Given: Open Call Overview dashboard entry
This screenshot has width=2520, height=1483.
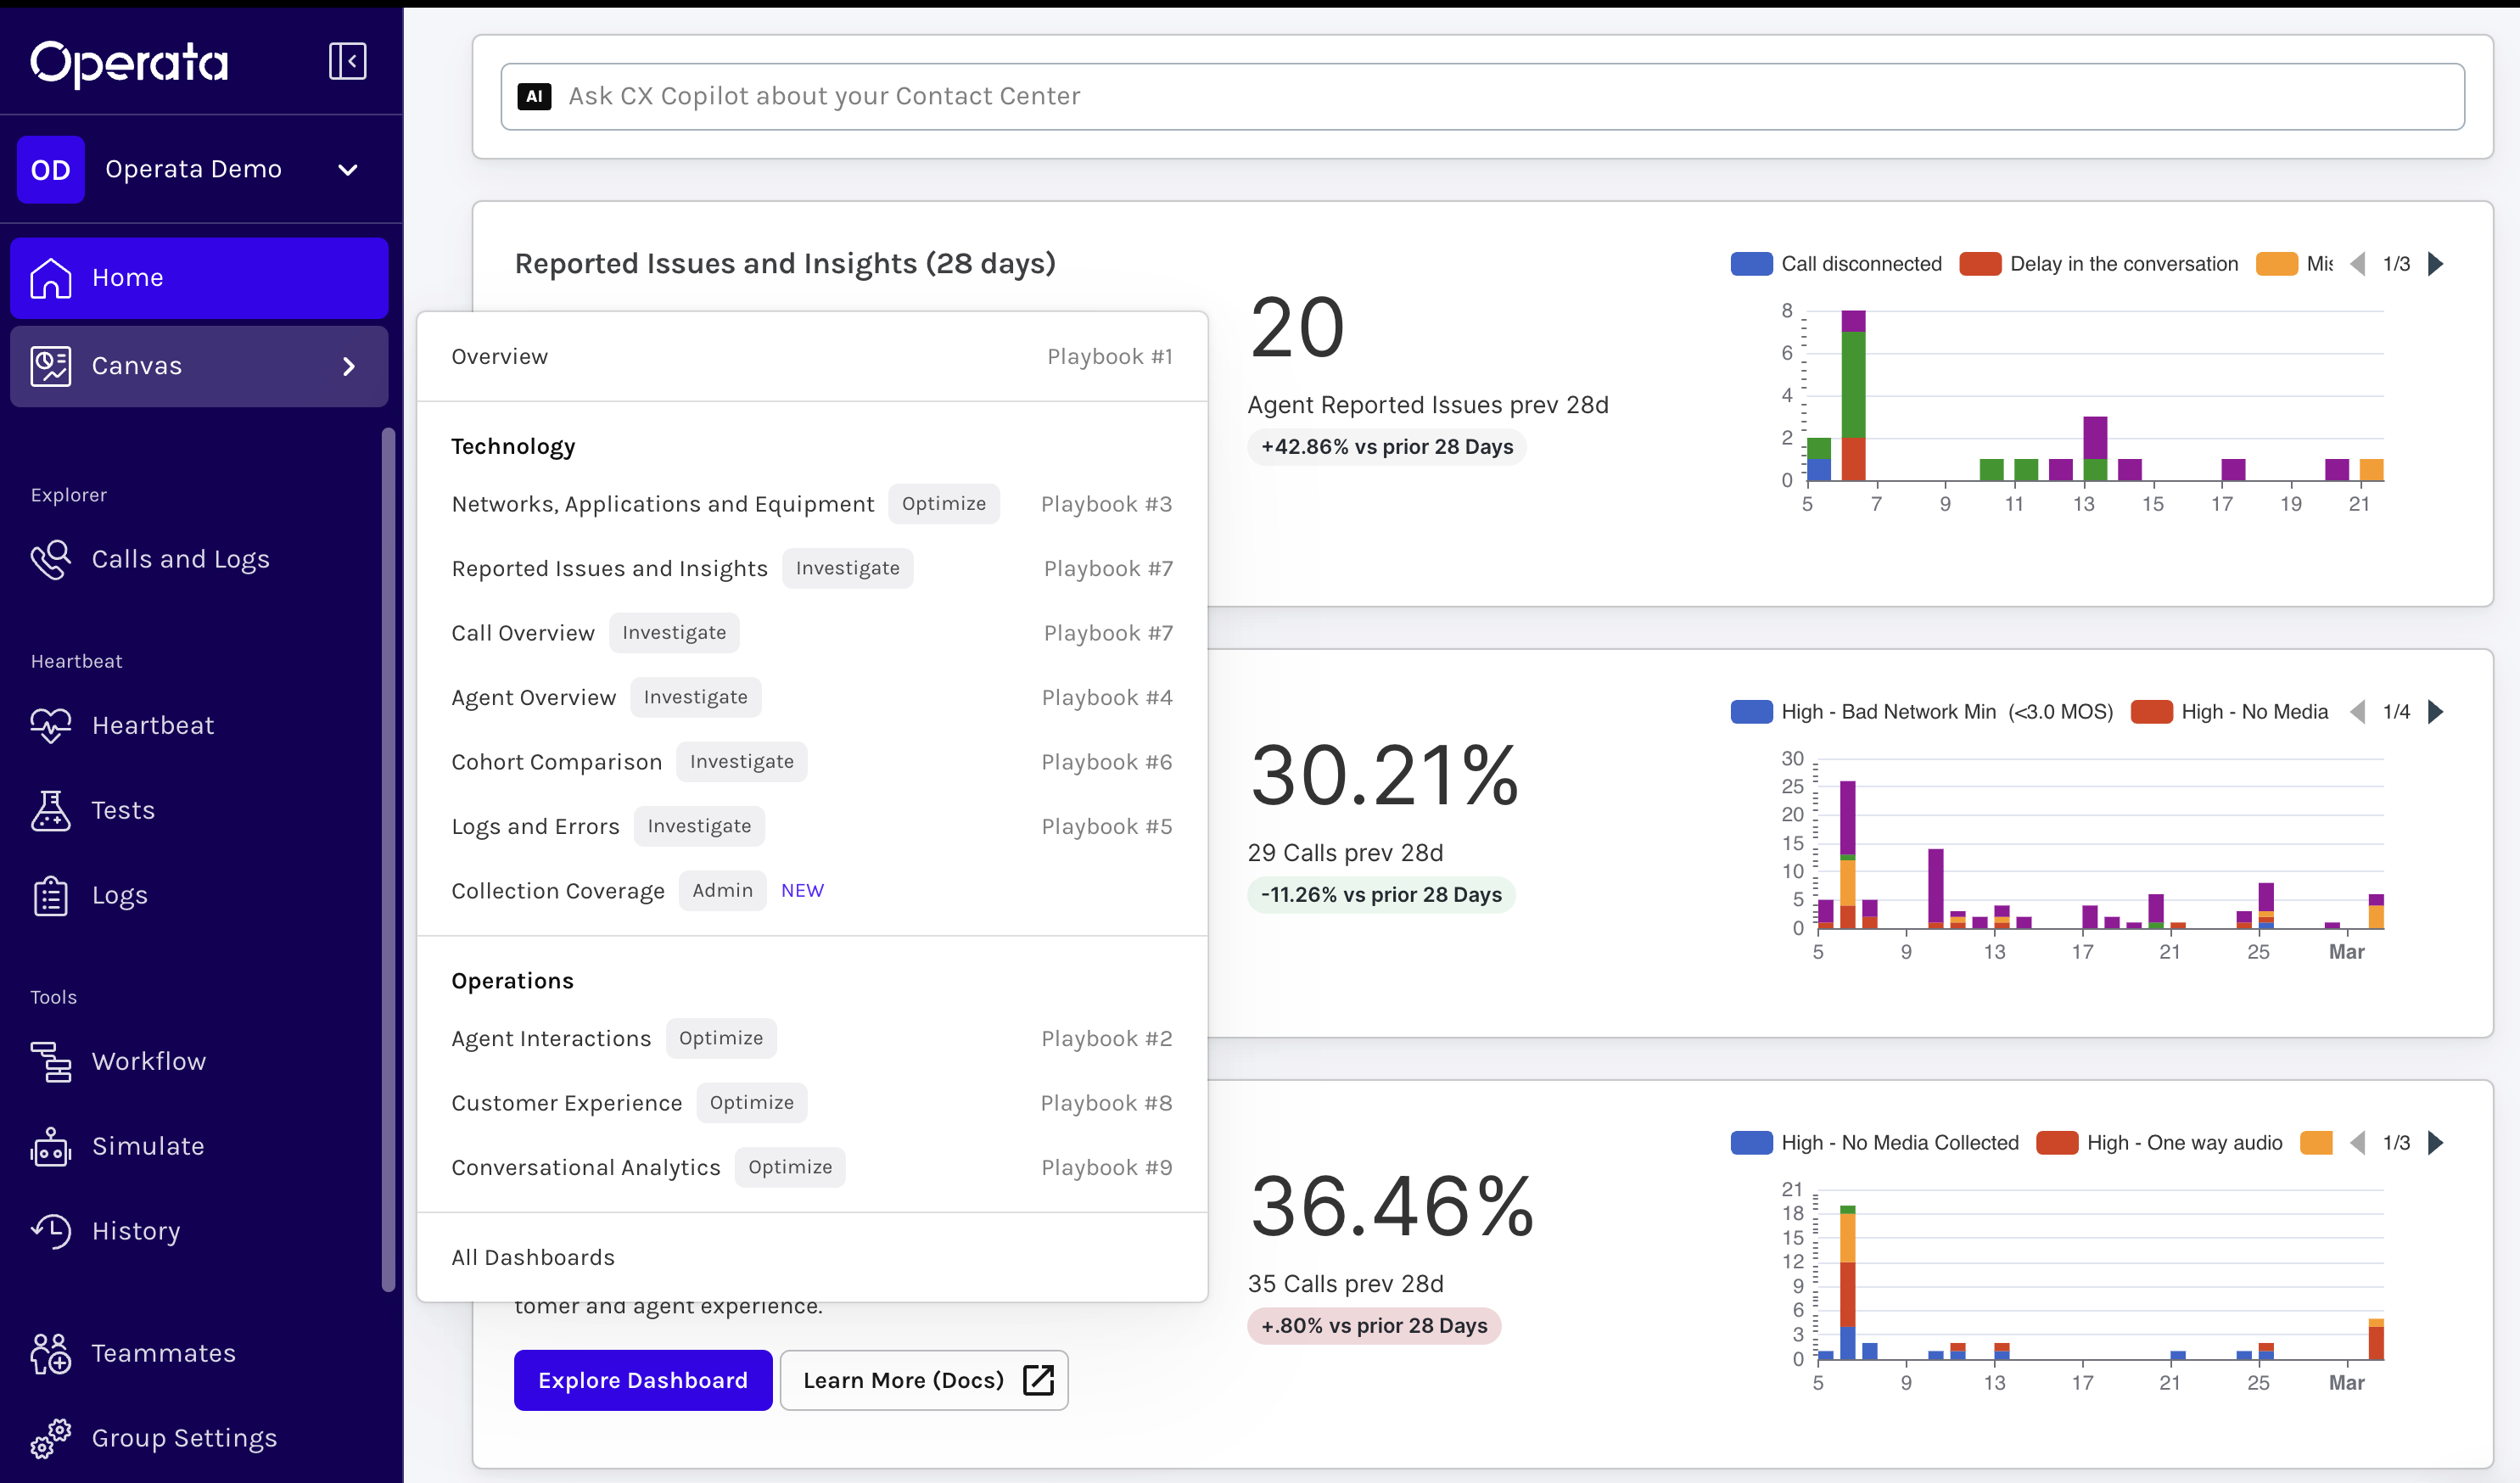Looking at the screenshot, I should (x=812, y=633).
